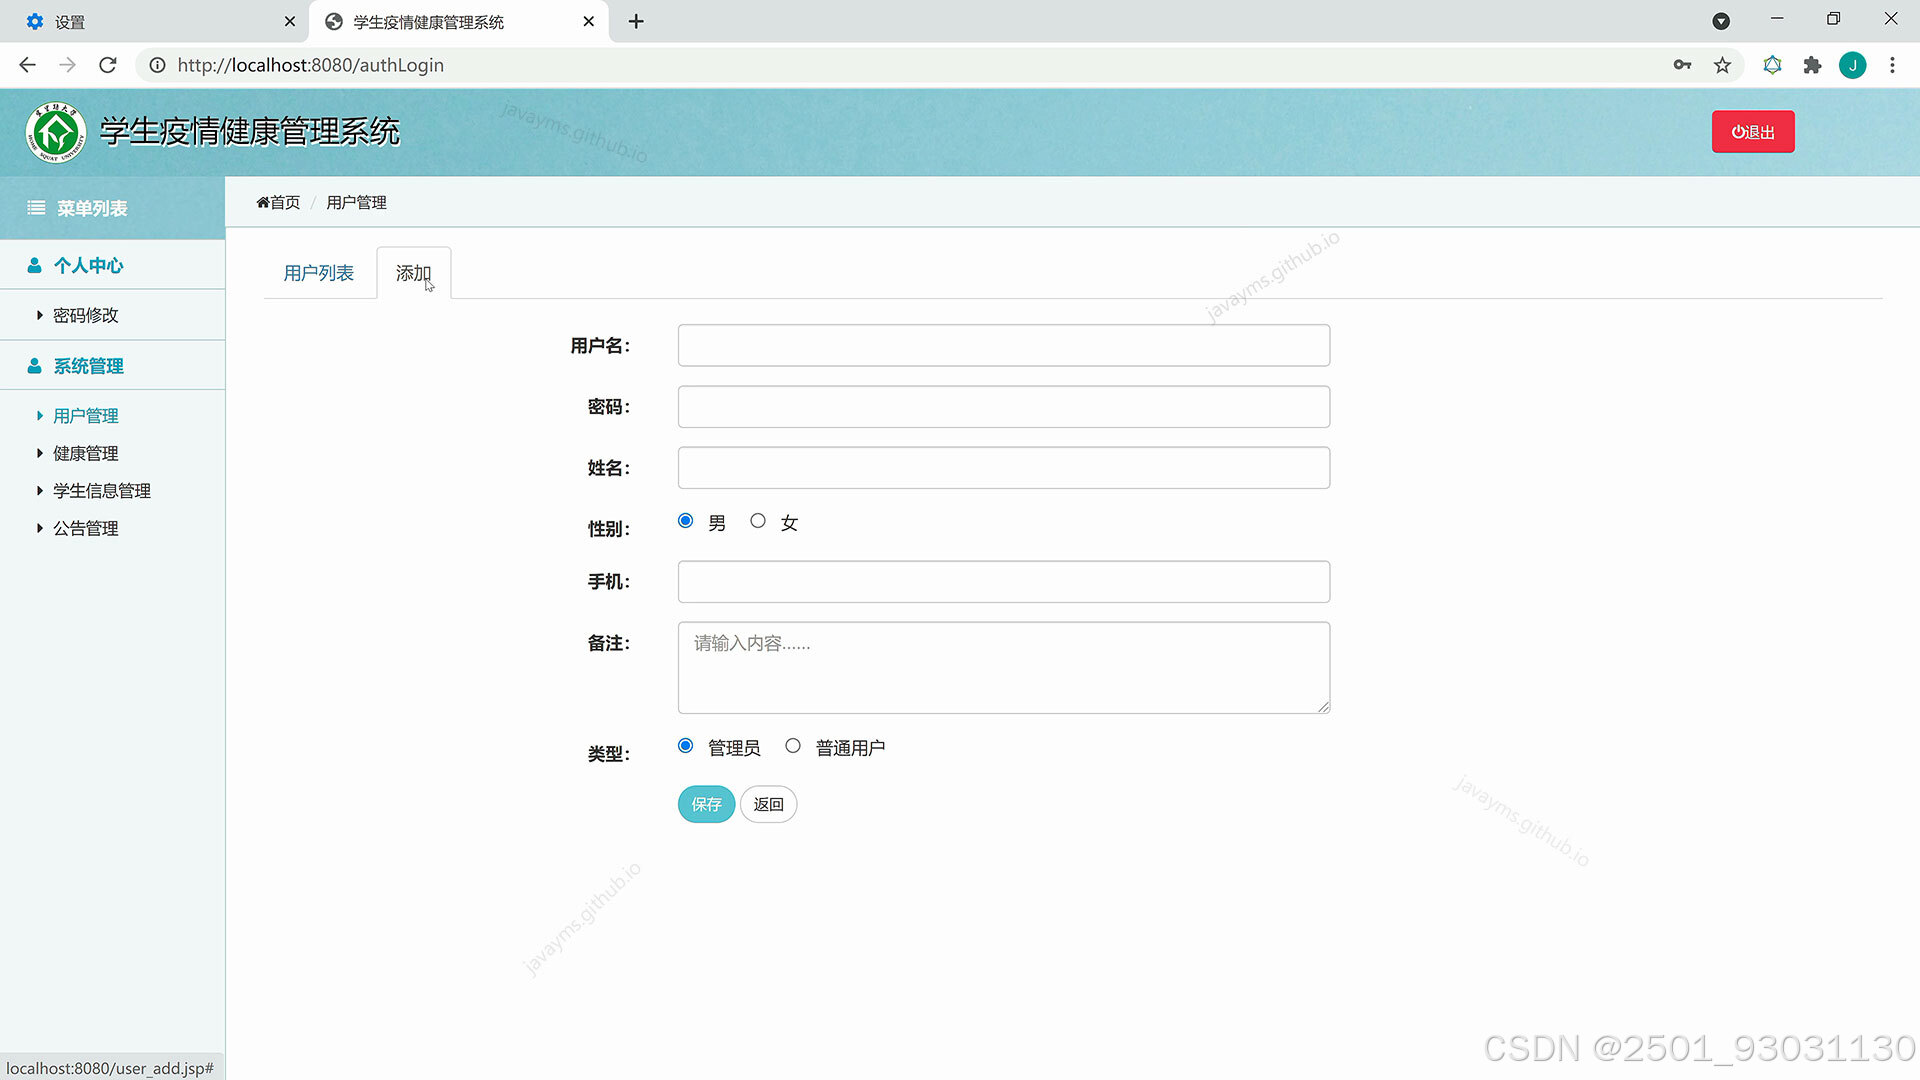The width and height of the screenshot is (1920, 1080).
Task: Open the tab search dropdown arrow
Action: pyautogui.click(x=1721, y=21)
